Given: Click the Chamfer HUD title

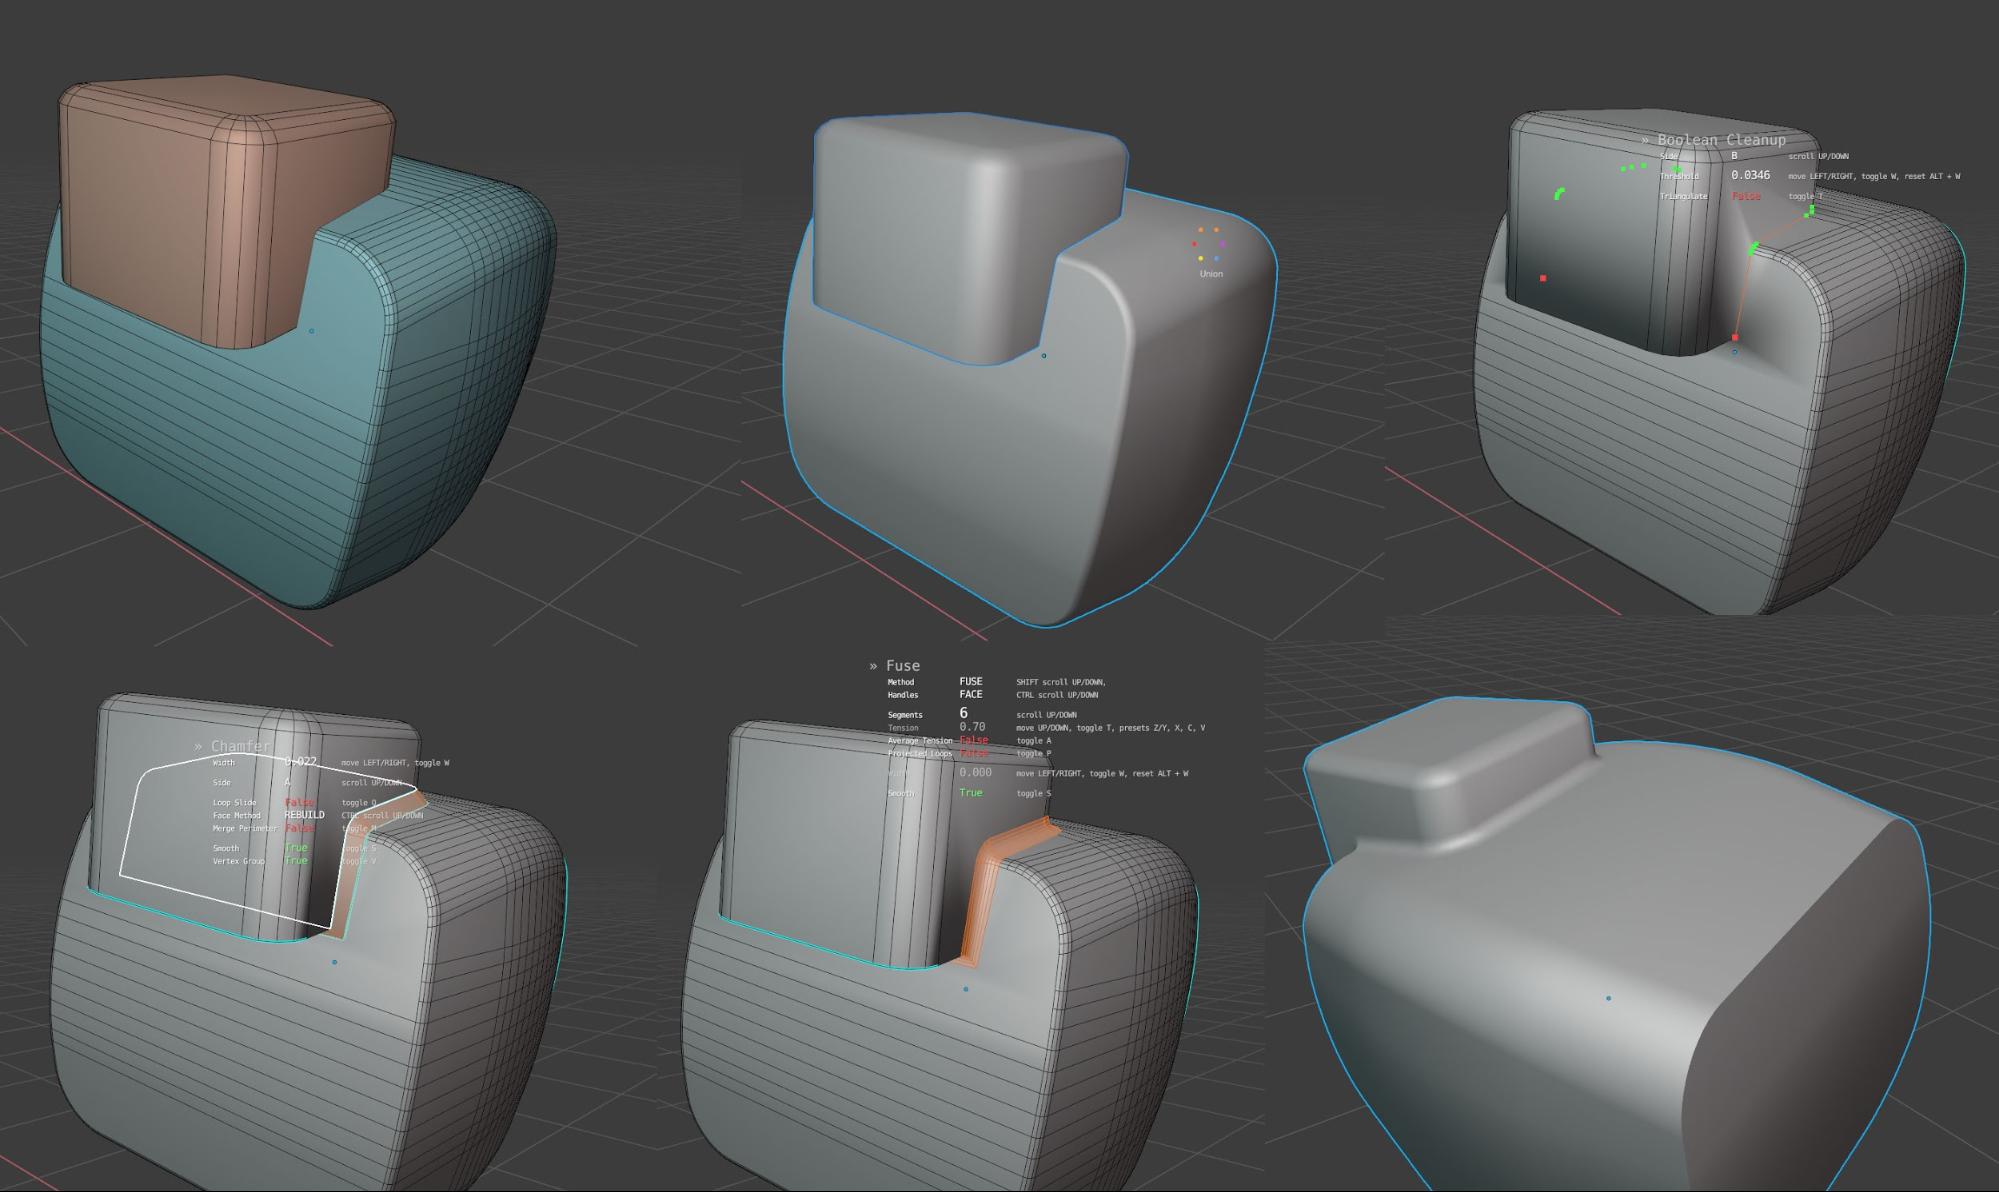Looking at the screenshot, I should pos(240,746).
